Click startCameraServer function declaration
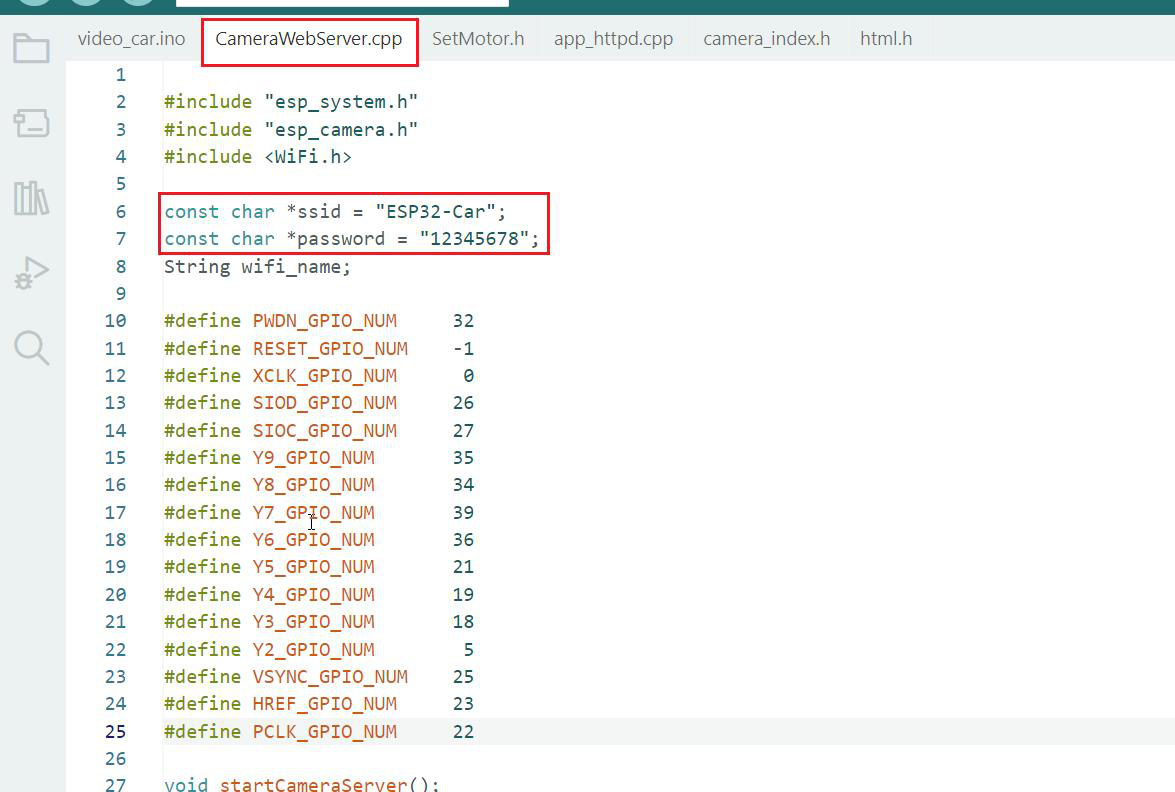 (301, 784)
